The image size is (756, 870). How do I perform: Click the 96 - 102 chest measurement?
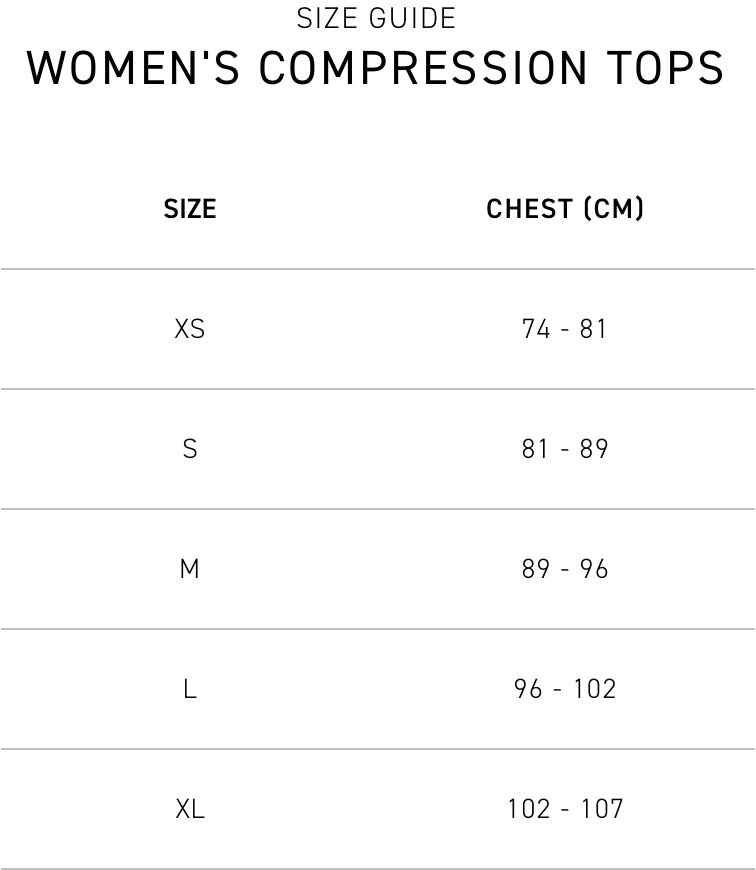click(x=565, y=689)
